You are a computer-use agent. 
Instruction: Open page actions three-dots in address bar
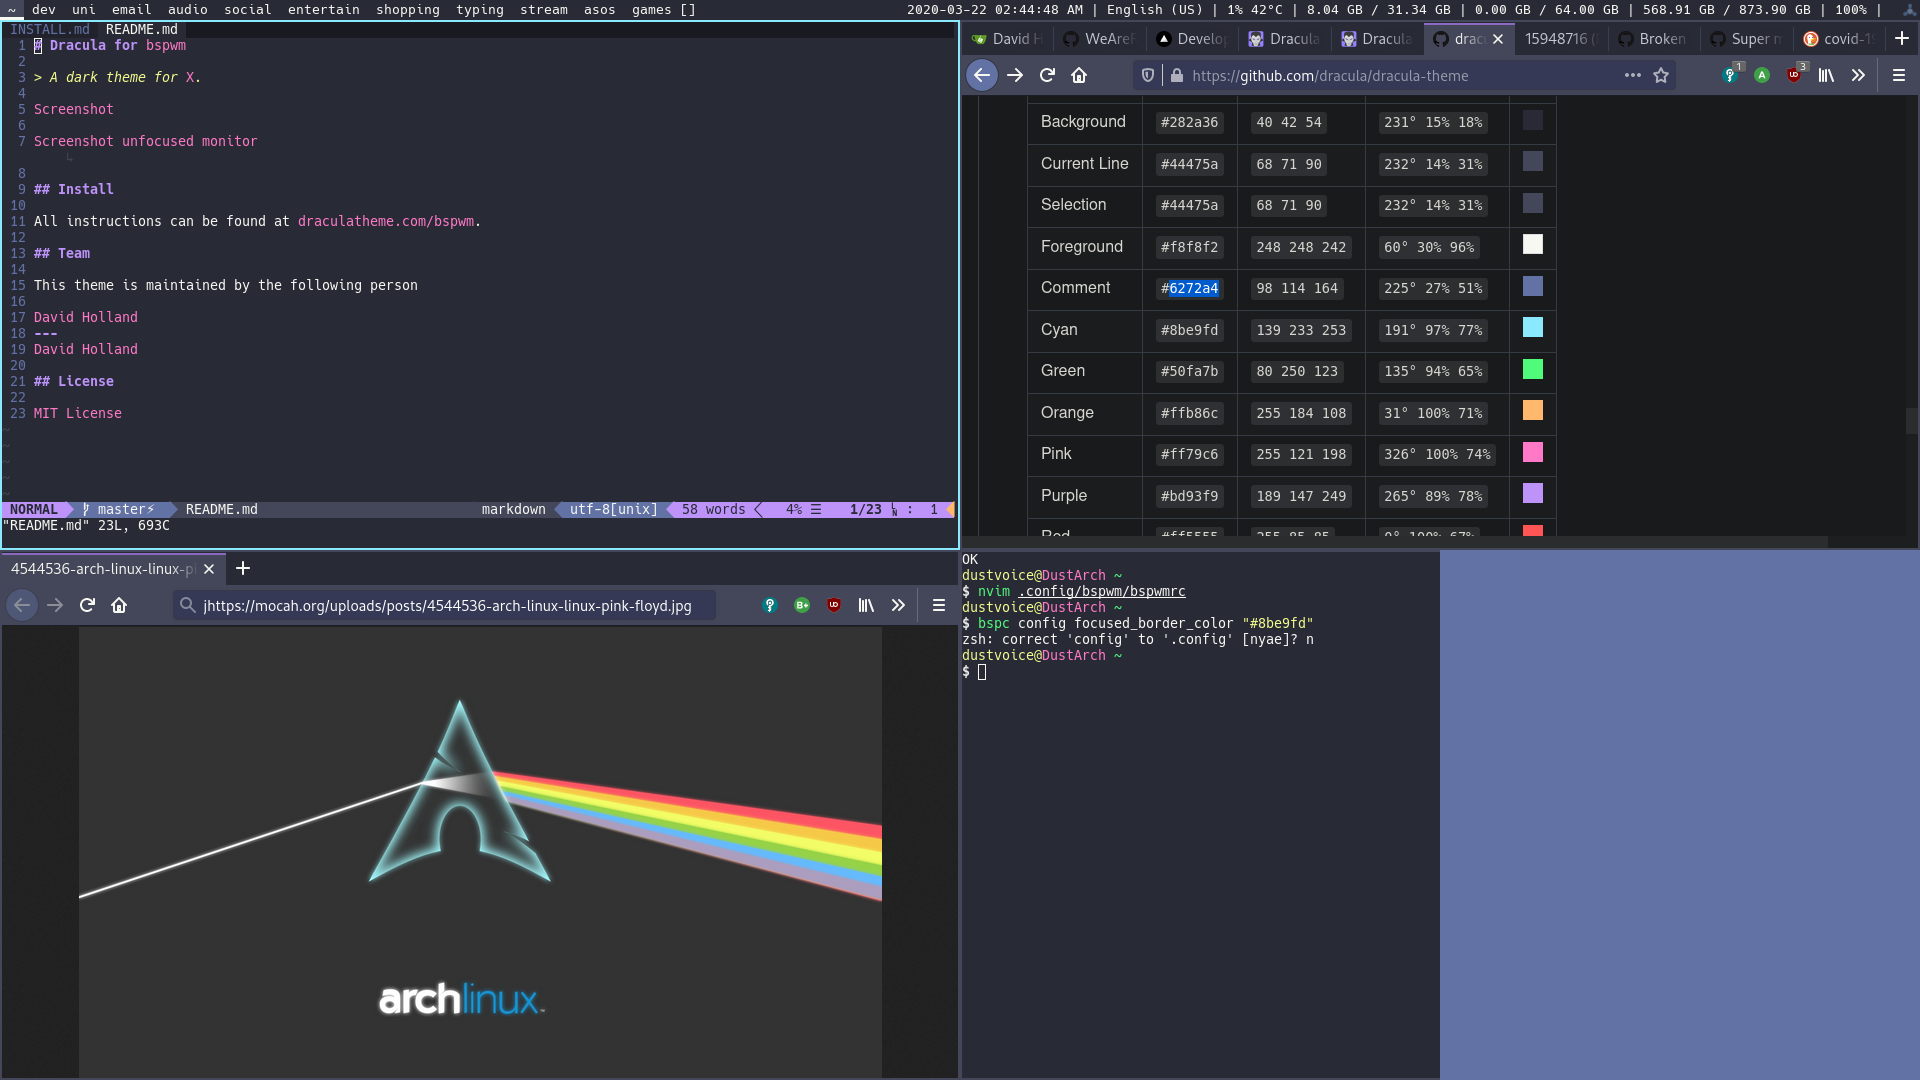coord(1632,75)
